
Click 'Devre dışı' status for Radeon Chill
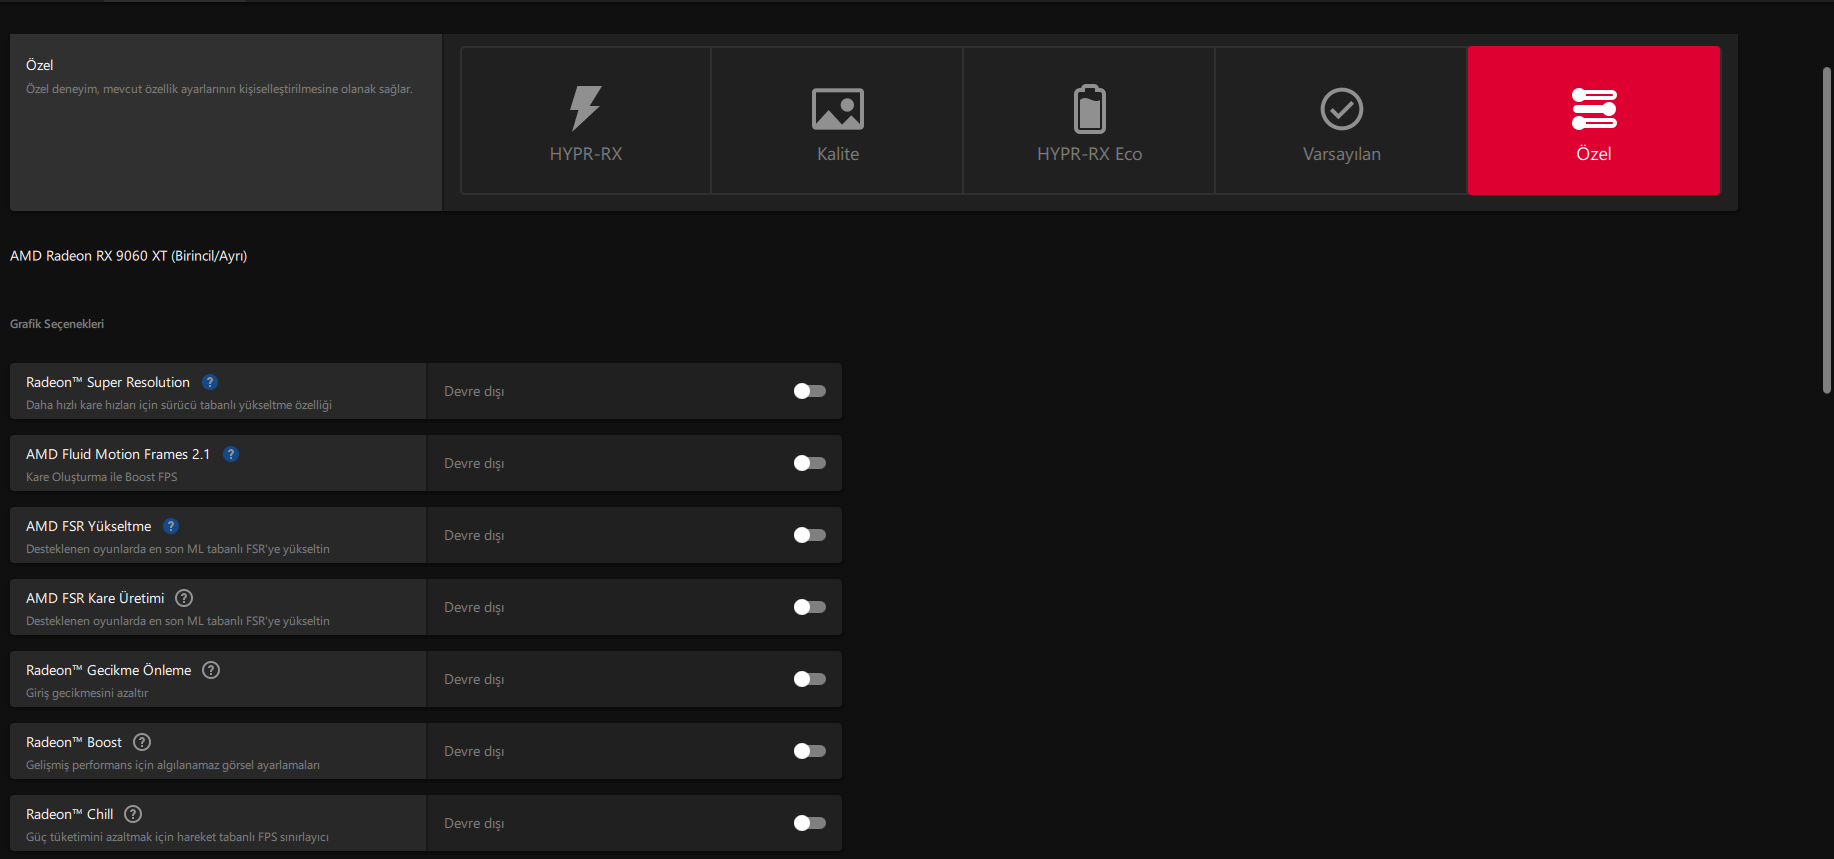[x=474, y=823]
